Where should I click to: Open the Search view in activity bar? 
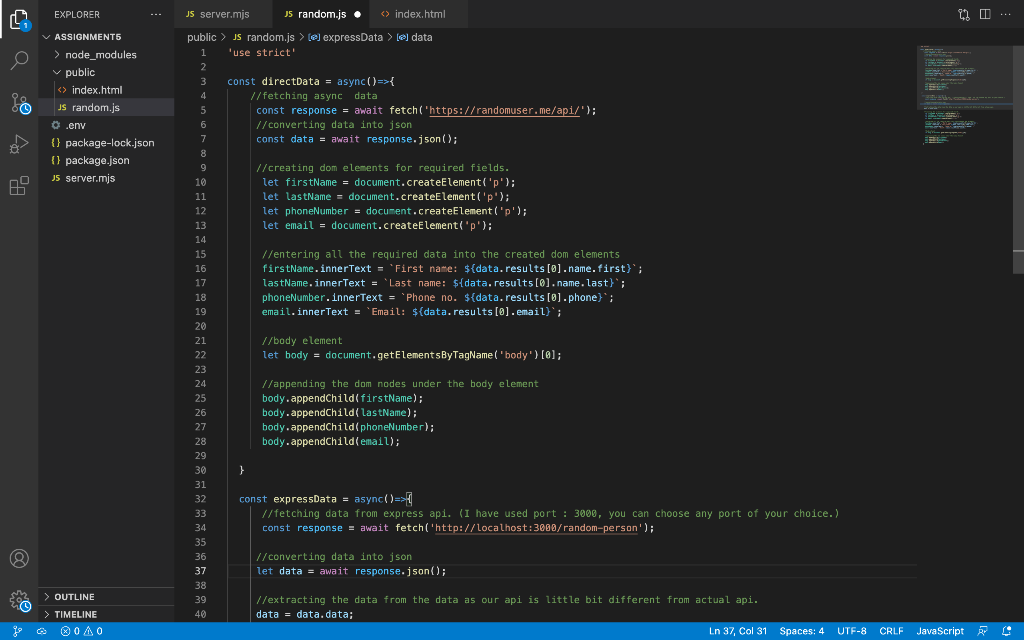coord(19,60)
